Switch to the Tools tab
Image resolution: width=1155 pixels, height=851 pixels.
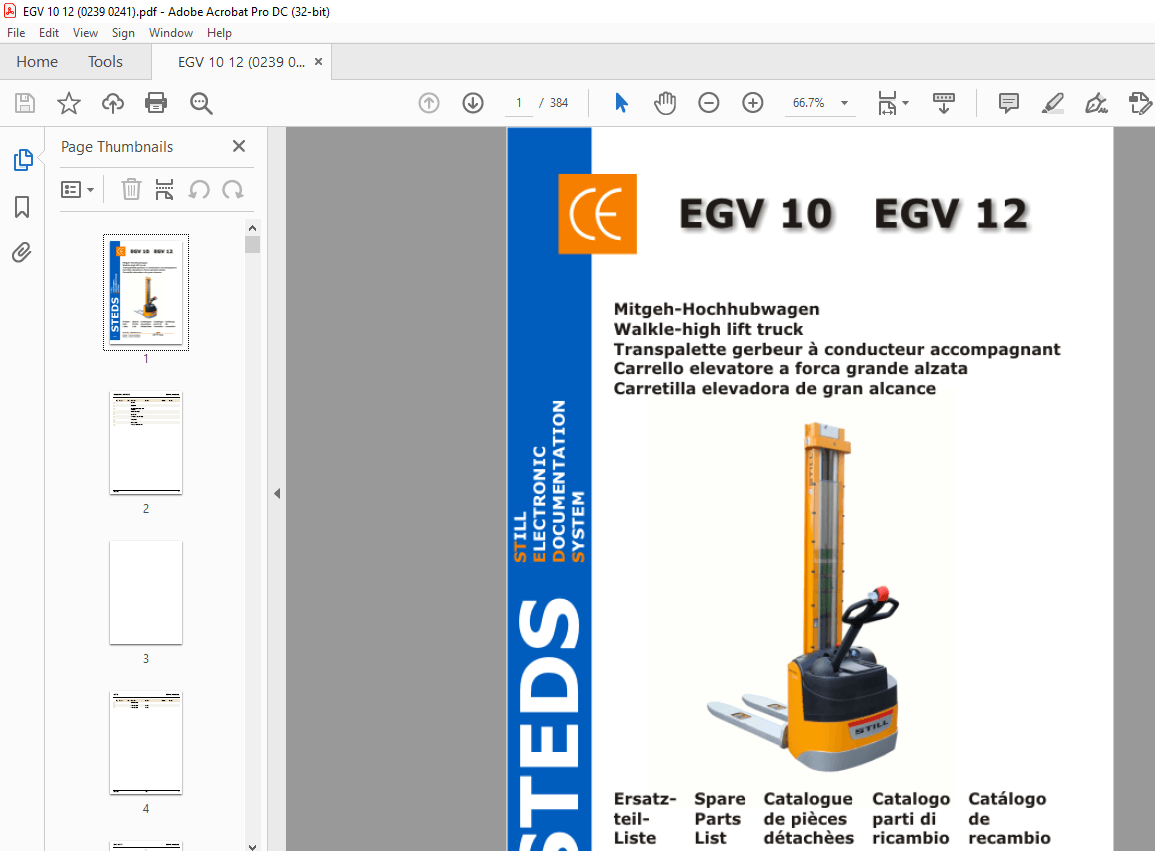(x=105, y=61)
